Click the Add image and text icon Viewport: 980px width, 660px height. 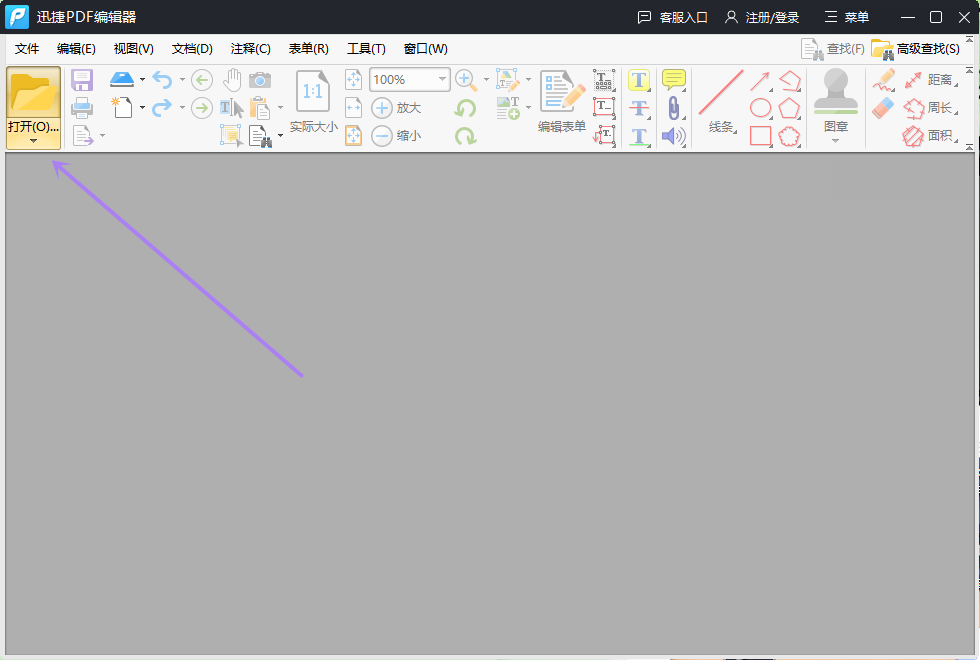(508, 108)
